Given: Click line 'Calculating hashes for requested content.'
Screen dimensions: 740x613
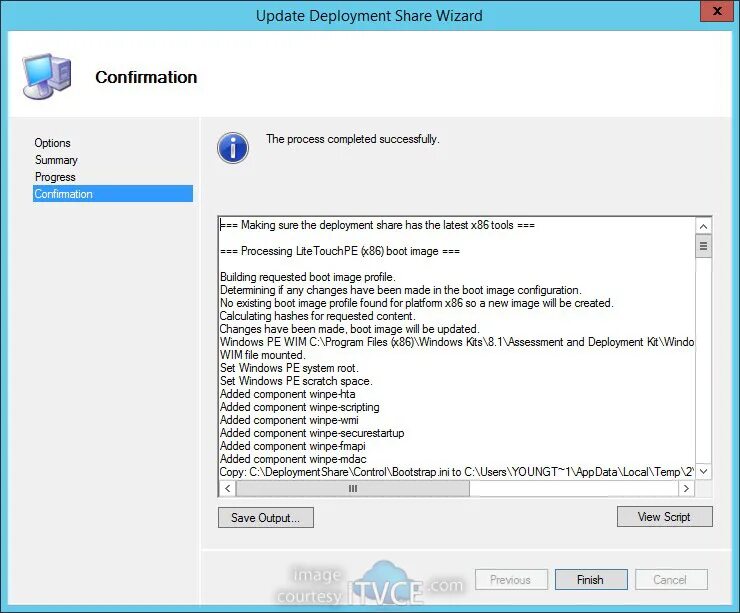Looking at the screenshot, I should tap(318, 316).
